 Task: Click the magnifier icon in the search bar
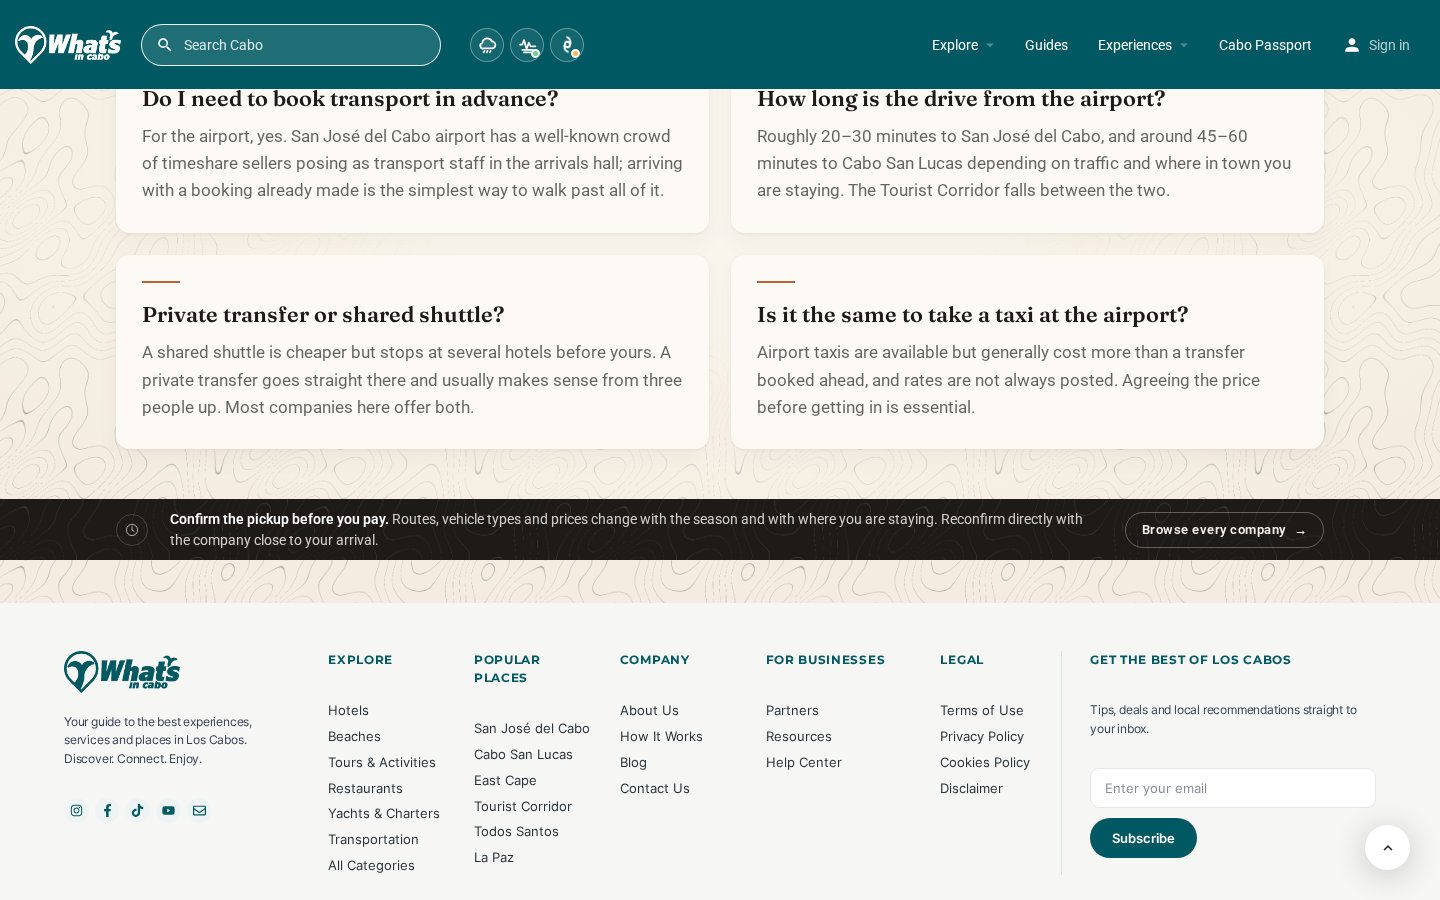(x=165, y=45)
